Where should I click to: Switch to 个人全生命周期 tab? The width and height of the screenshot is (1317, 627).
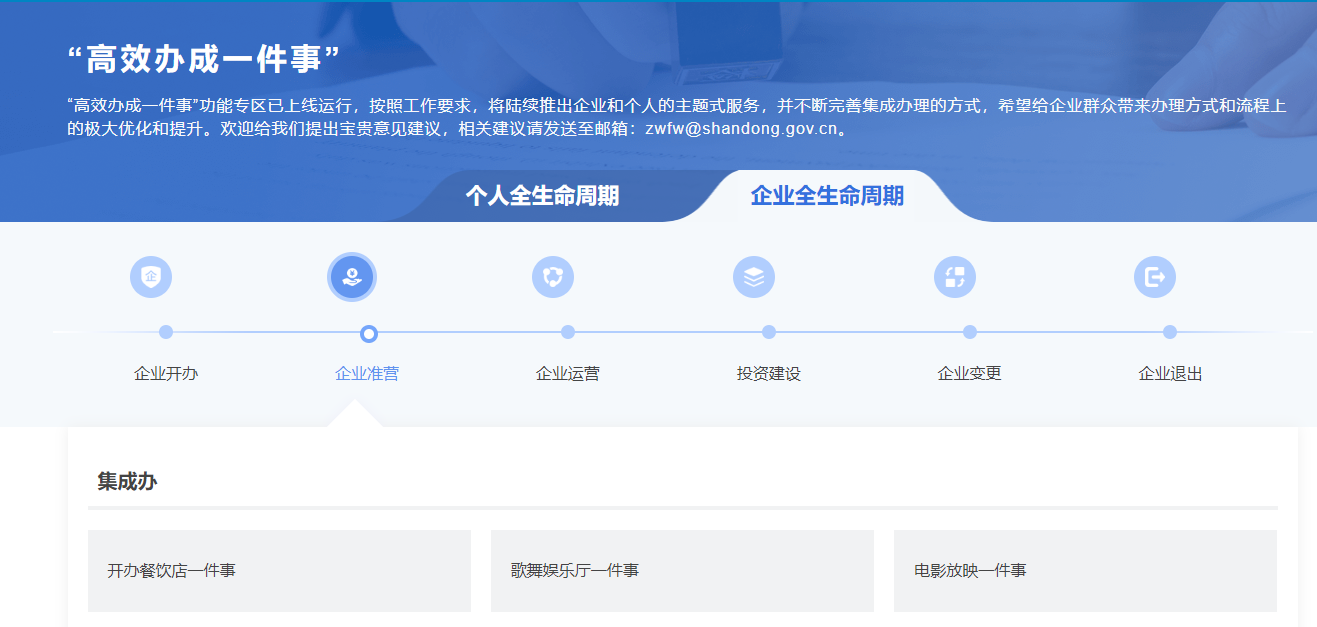coord(542,196)
